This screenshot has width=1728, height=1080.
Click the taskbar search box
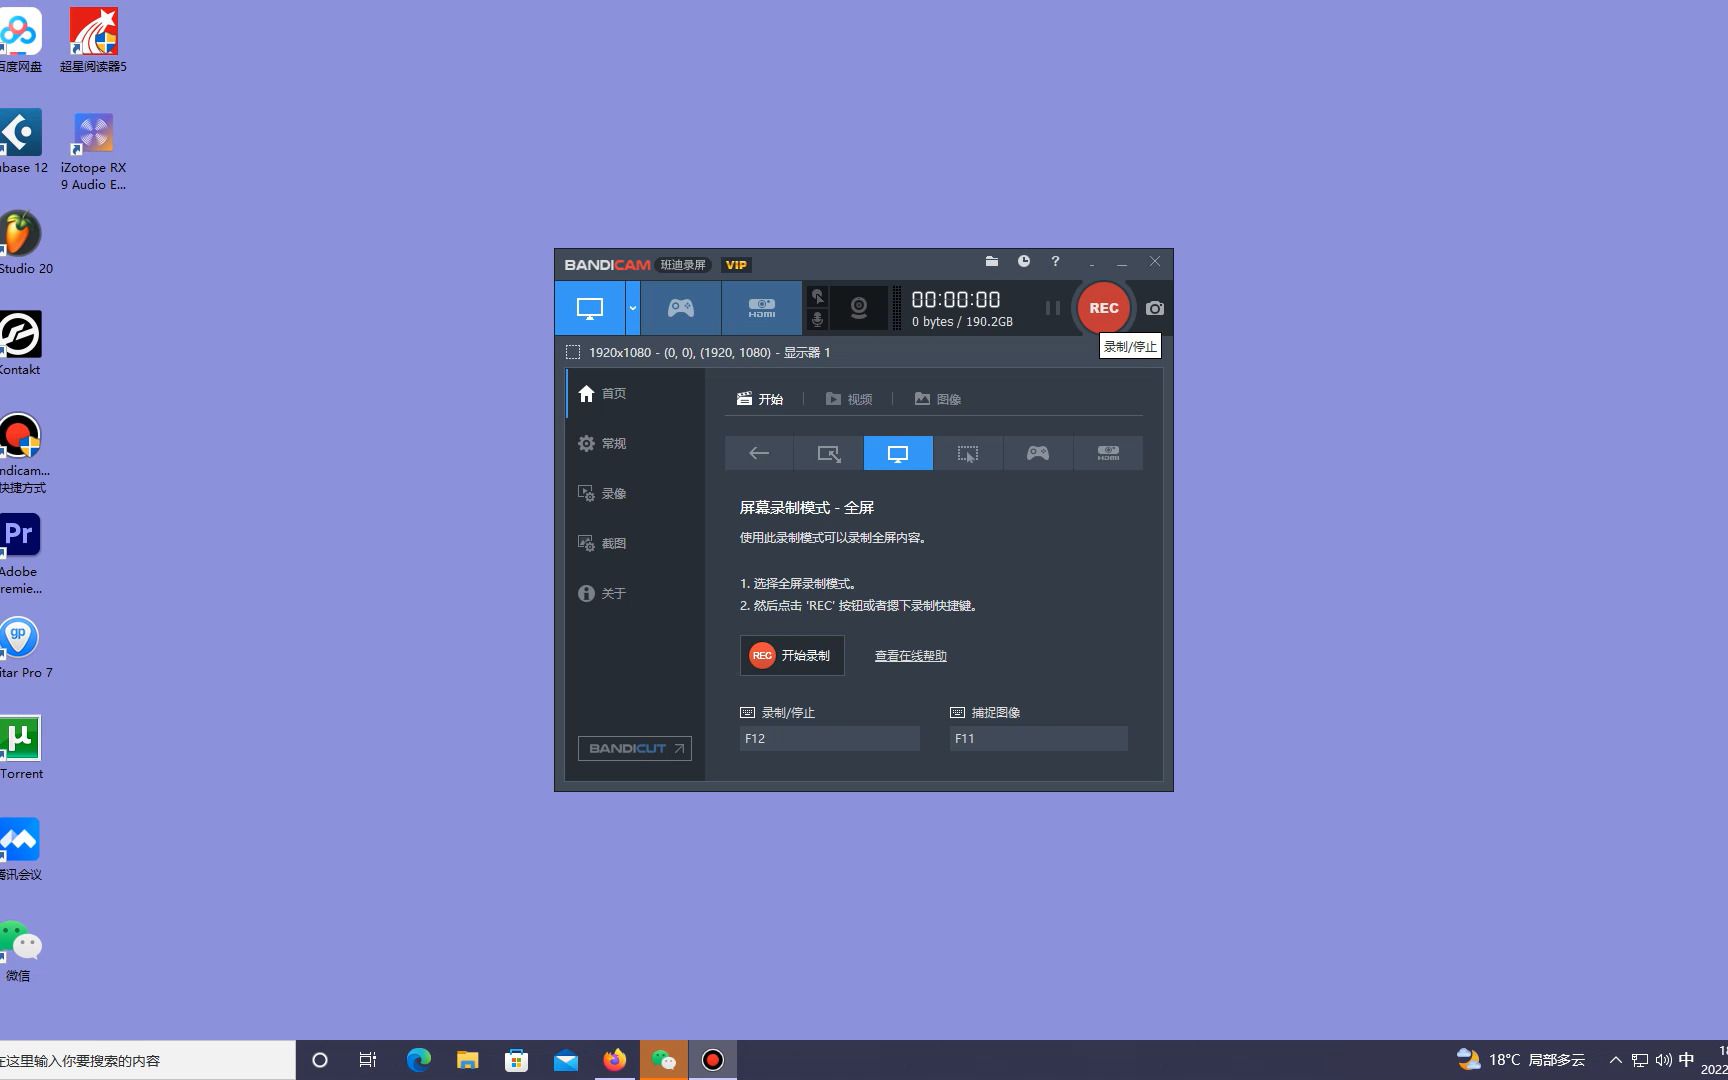[147, 1060]
